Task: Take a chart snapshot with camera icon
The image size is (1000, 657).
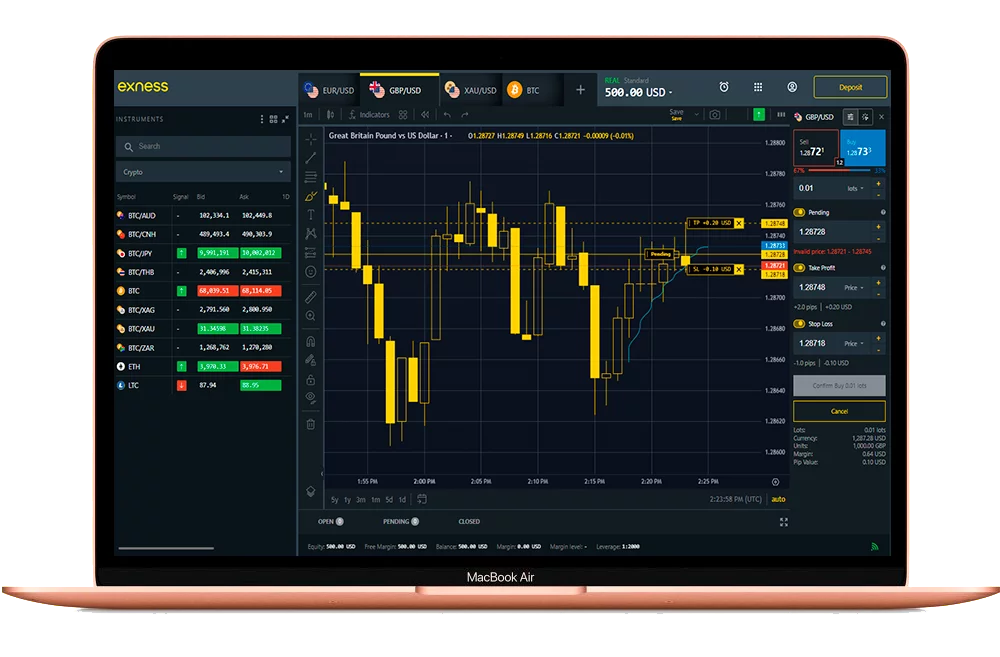Action: 715,115
